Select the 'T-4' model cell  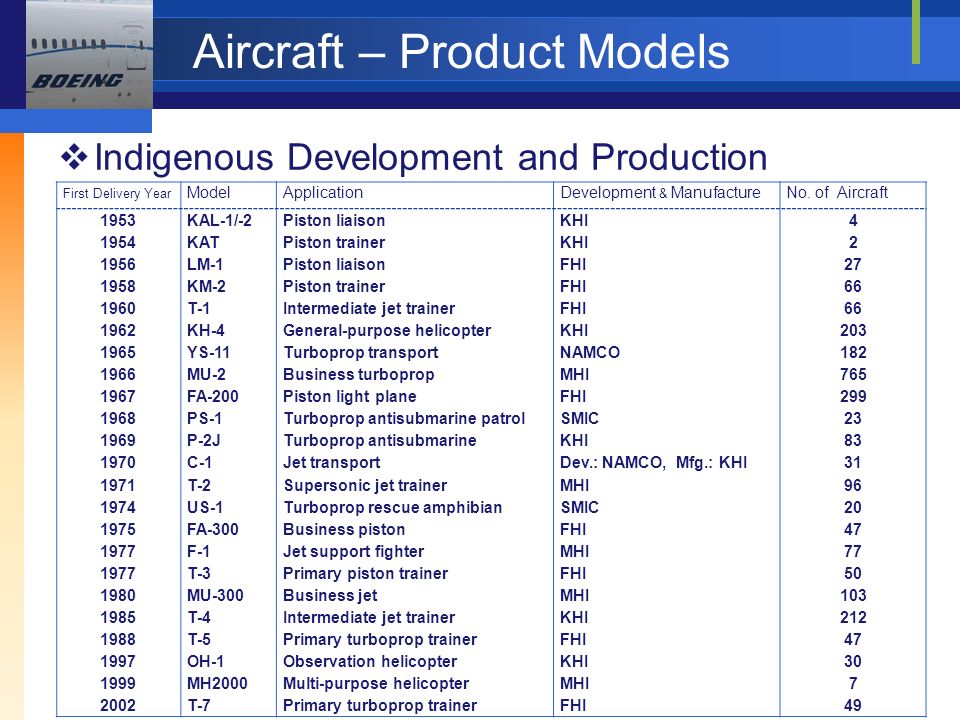pyautogui.click(x=199, y=618)
